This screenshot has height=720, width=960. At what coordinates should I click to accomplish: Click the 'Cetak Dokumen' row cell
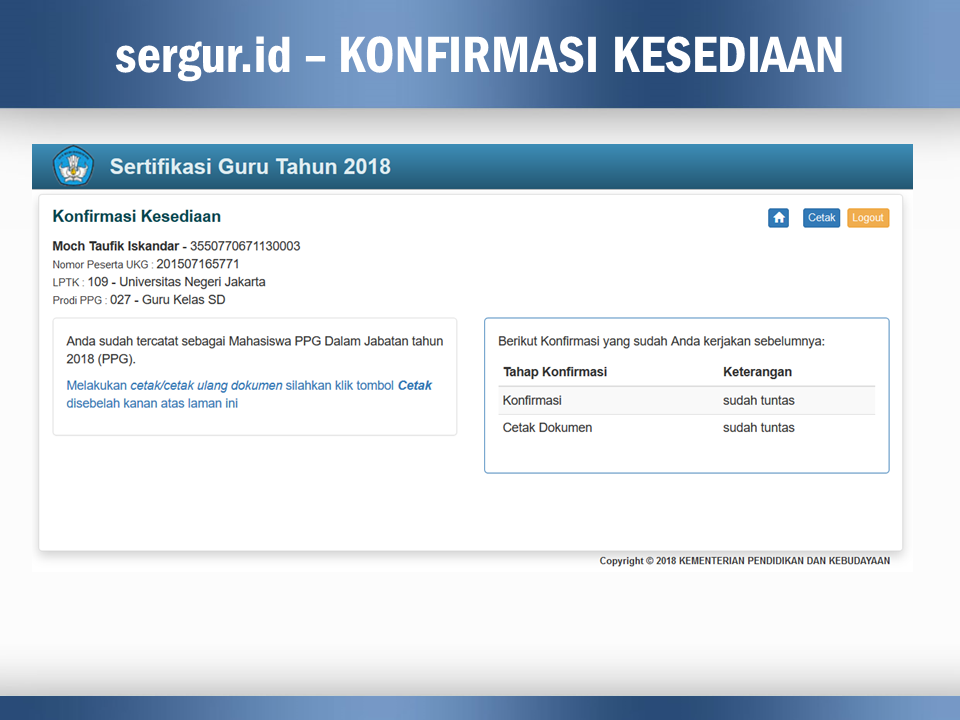click(547, 428)
